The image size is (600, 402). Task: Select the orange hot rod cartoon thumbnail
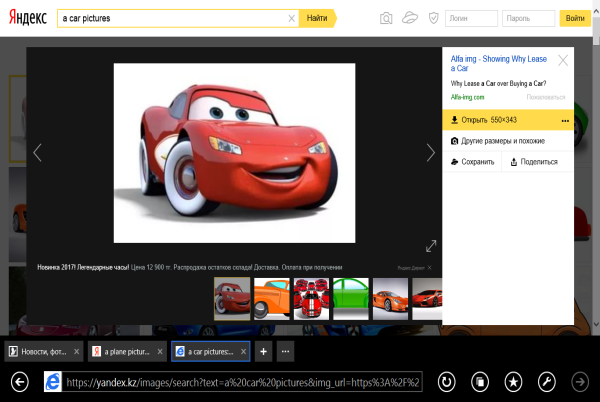point(272,299)
